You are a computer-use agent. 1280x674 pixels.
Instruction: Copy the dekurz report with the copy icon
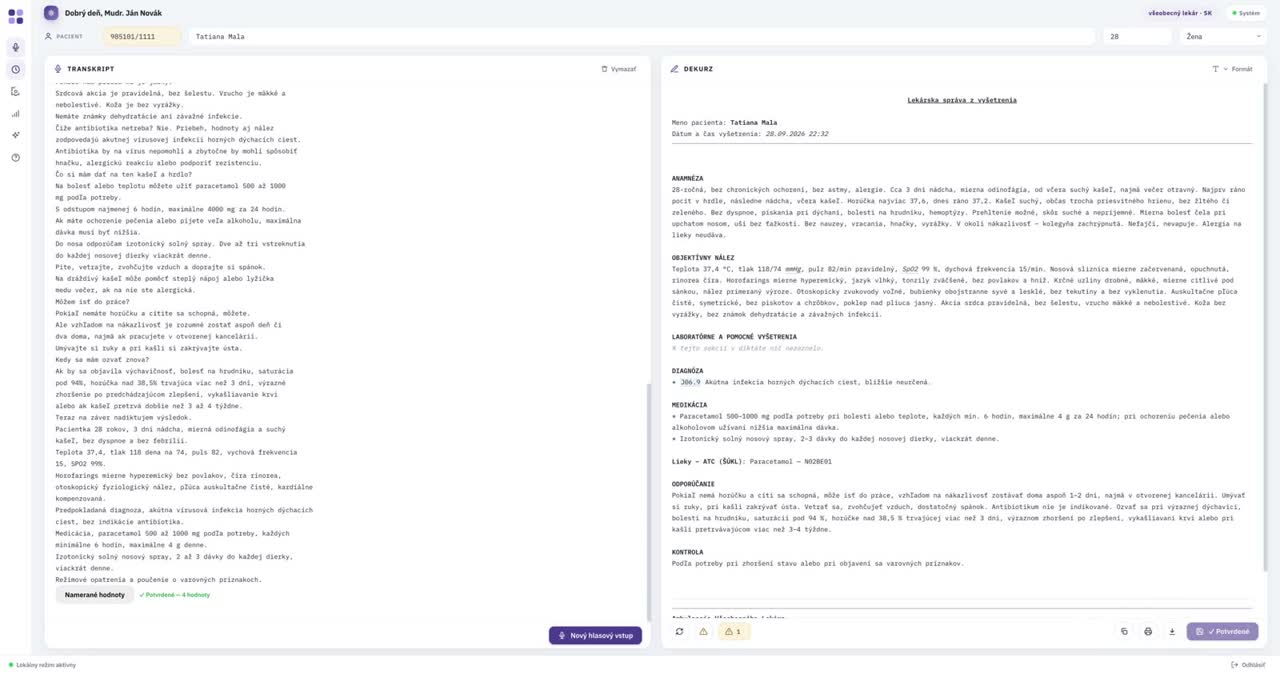point(1125,632)
